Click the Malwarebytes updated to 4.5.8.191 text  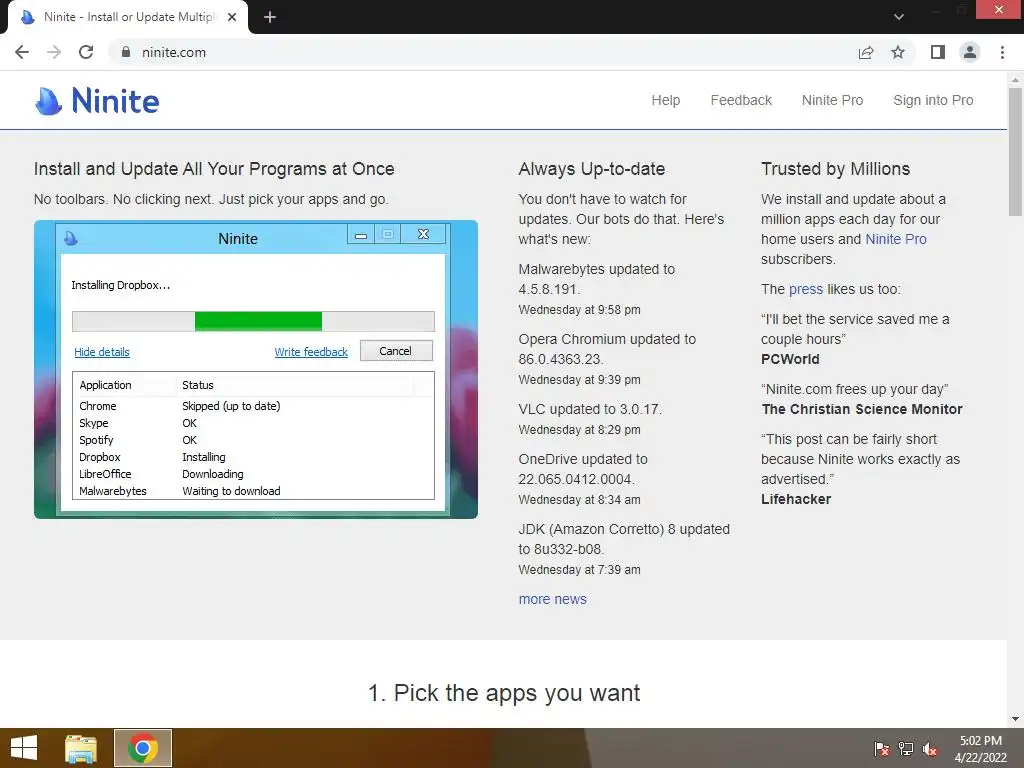[596, 279]
